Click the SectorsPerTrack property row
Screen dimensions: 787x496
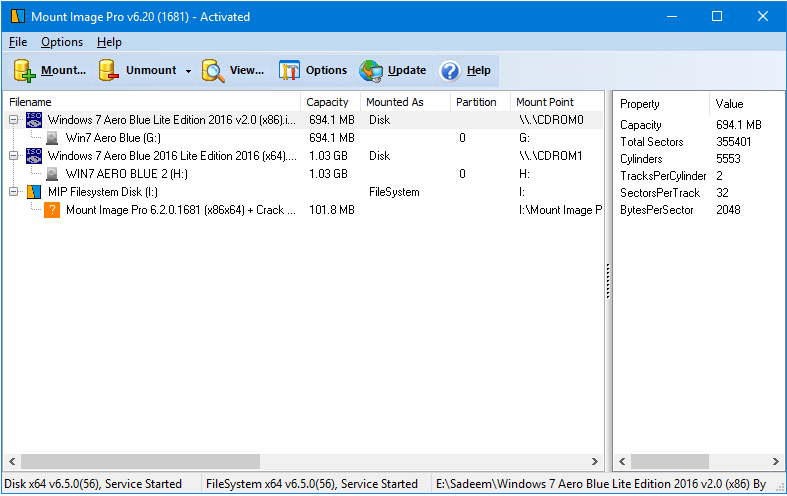pos(699,193)
